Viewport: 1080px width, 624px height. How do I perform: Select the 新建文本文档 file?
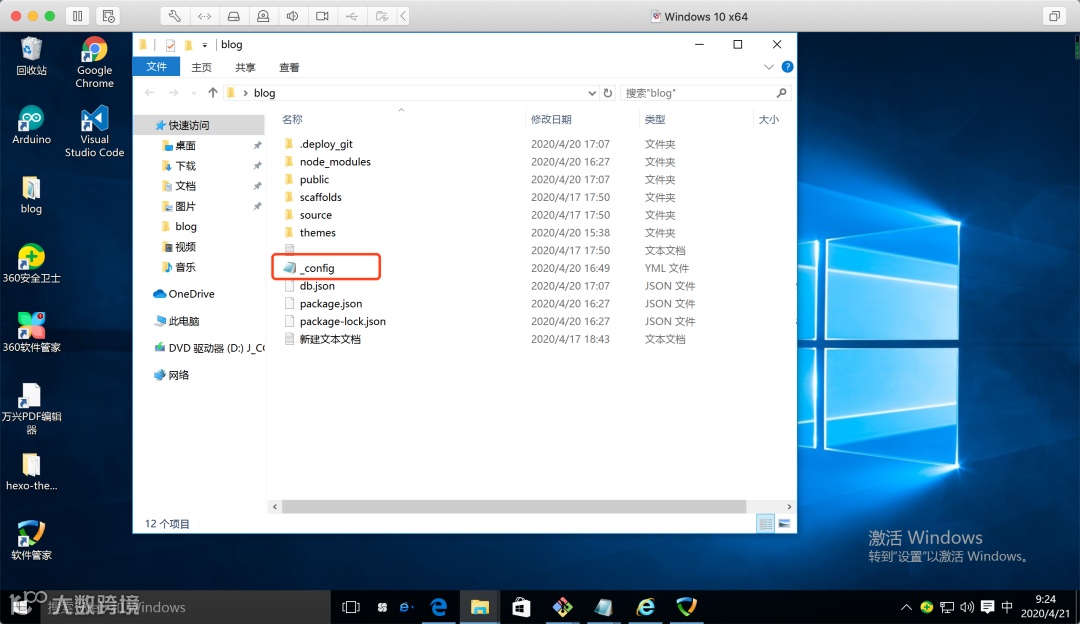click(330, 340)
